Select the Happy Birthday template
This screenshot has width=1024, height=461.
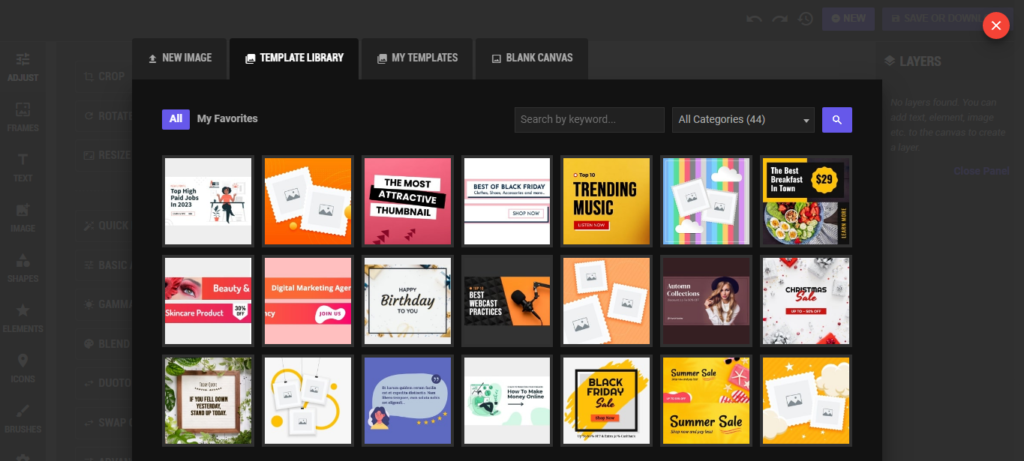[407, 300]
